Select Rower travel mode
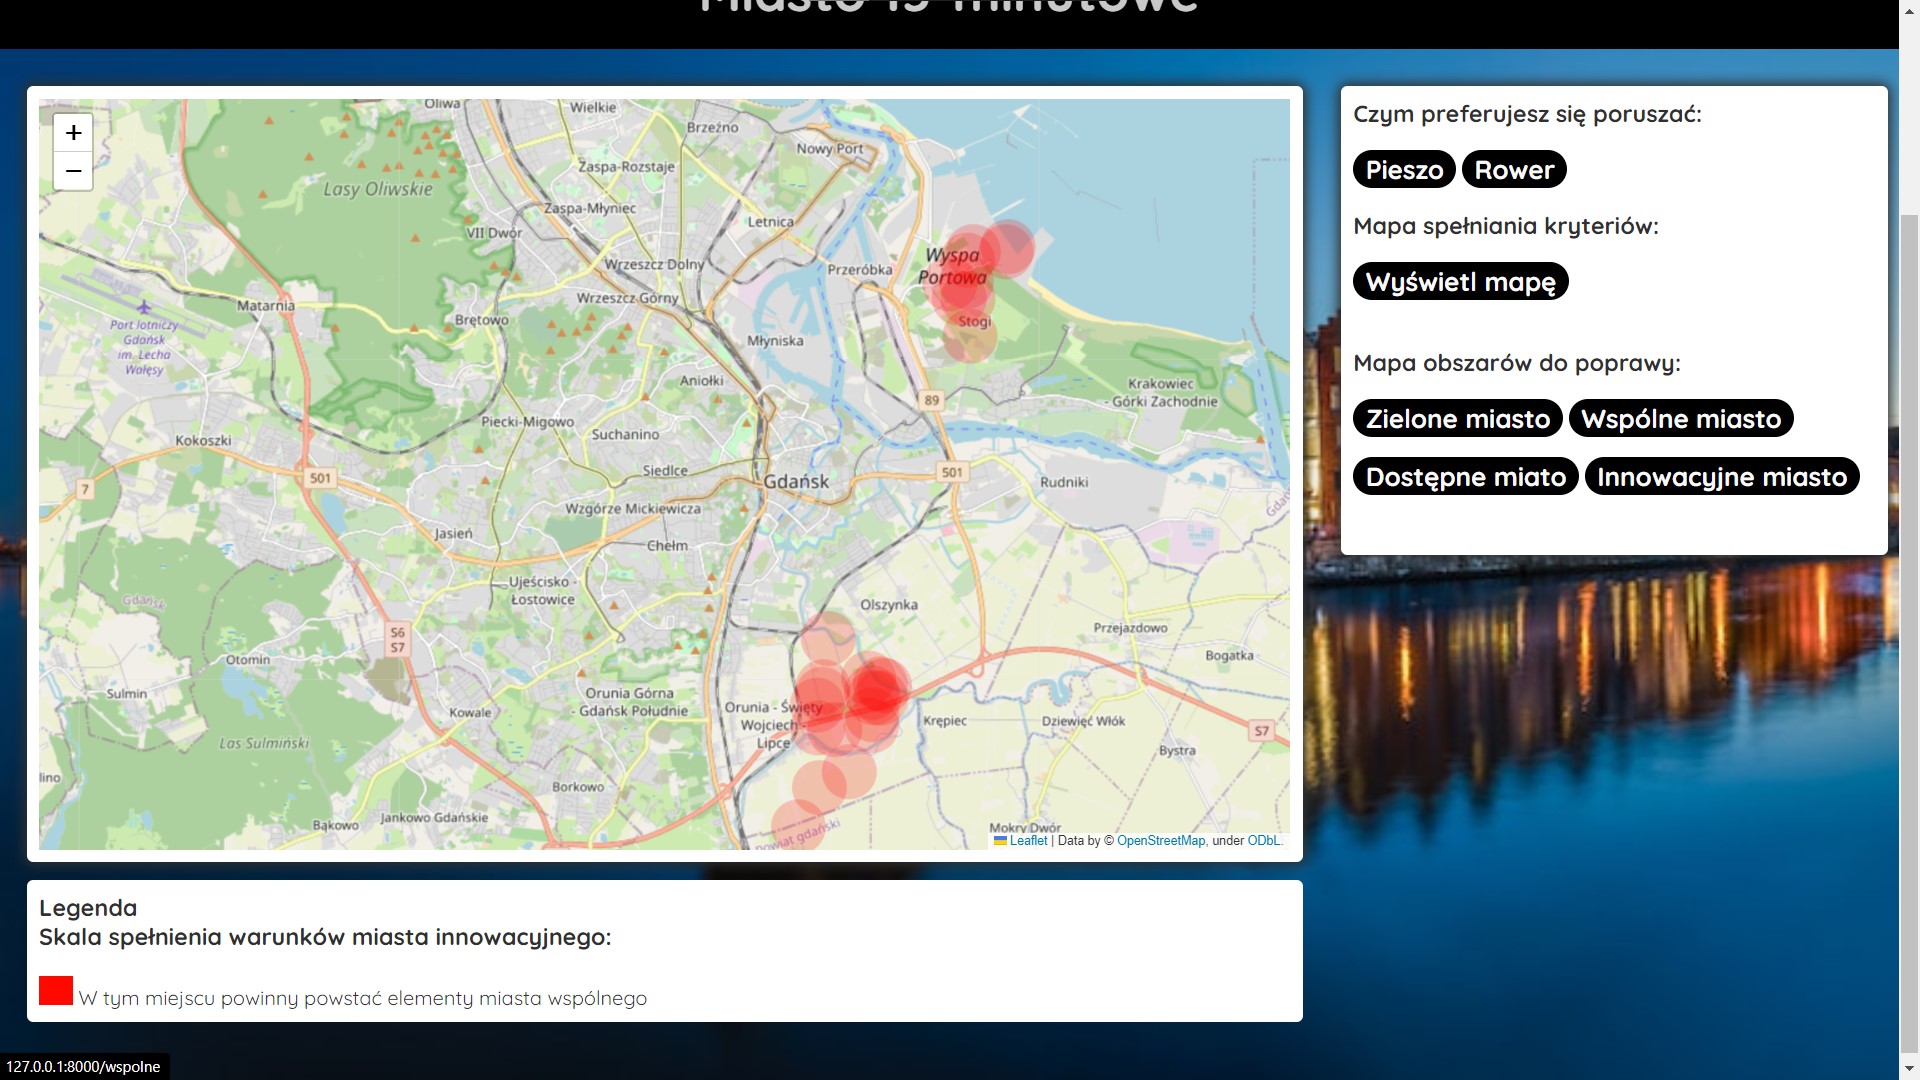Viewport: 1920px width, 1080px height. 1513,170
